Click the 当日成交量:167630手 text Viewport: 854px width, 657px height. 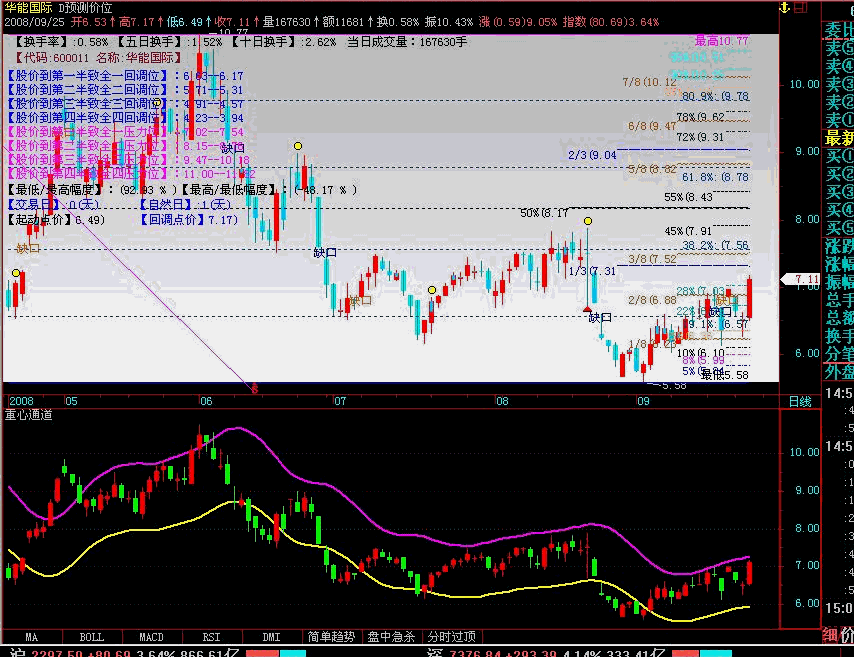pyautogui.click(x=407, y=42)
